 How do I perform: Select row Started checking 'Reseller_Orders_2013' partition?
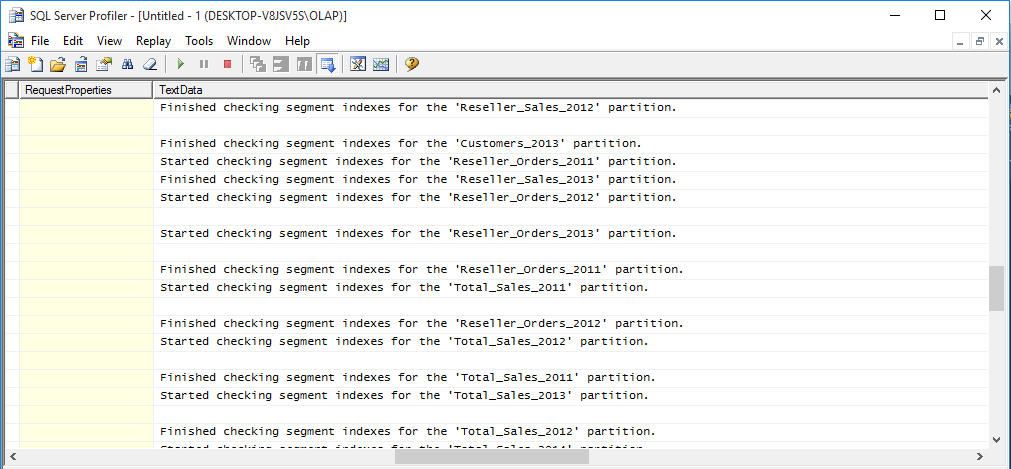(496, 234)
